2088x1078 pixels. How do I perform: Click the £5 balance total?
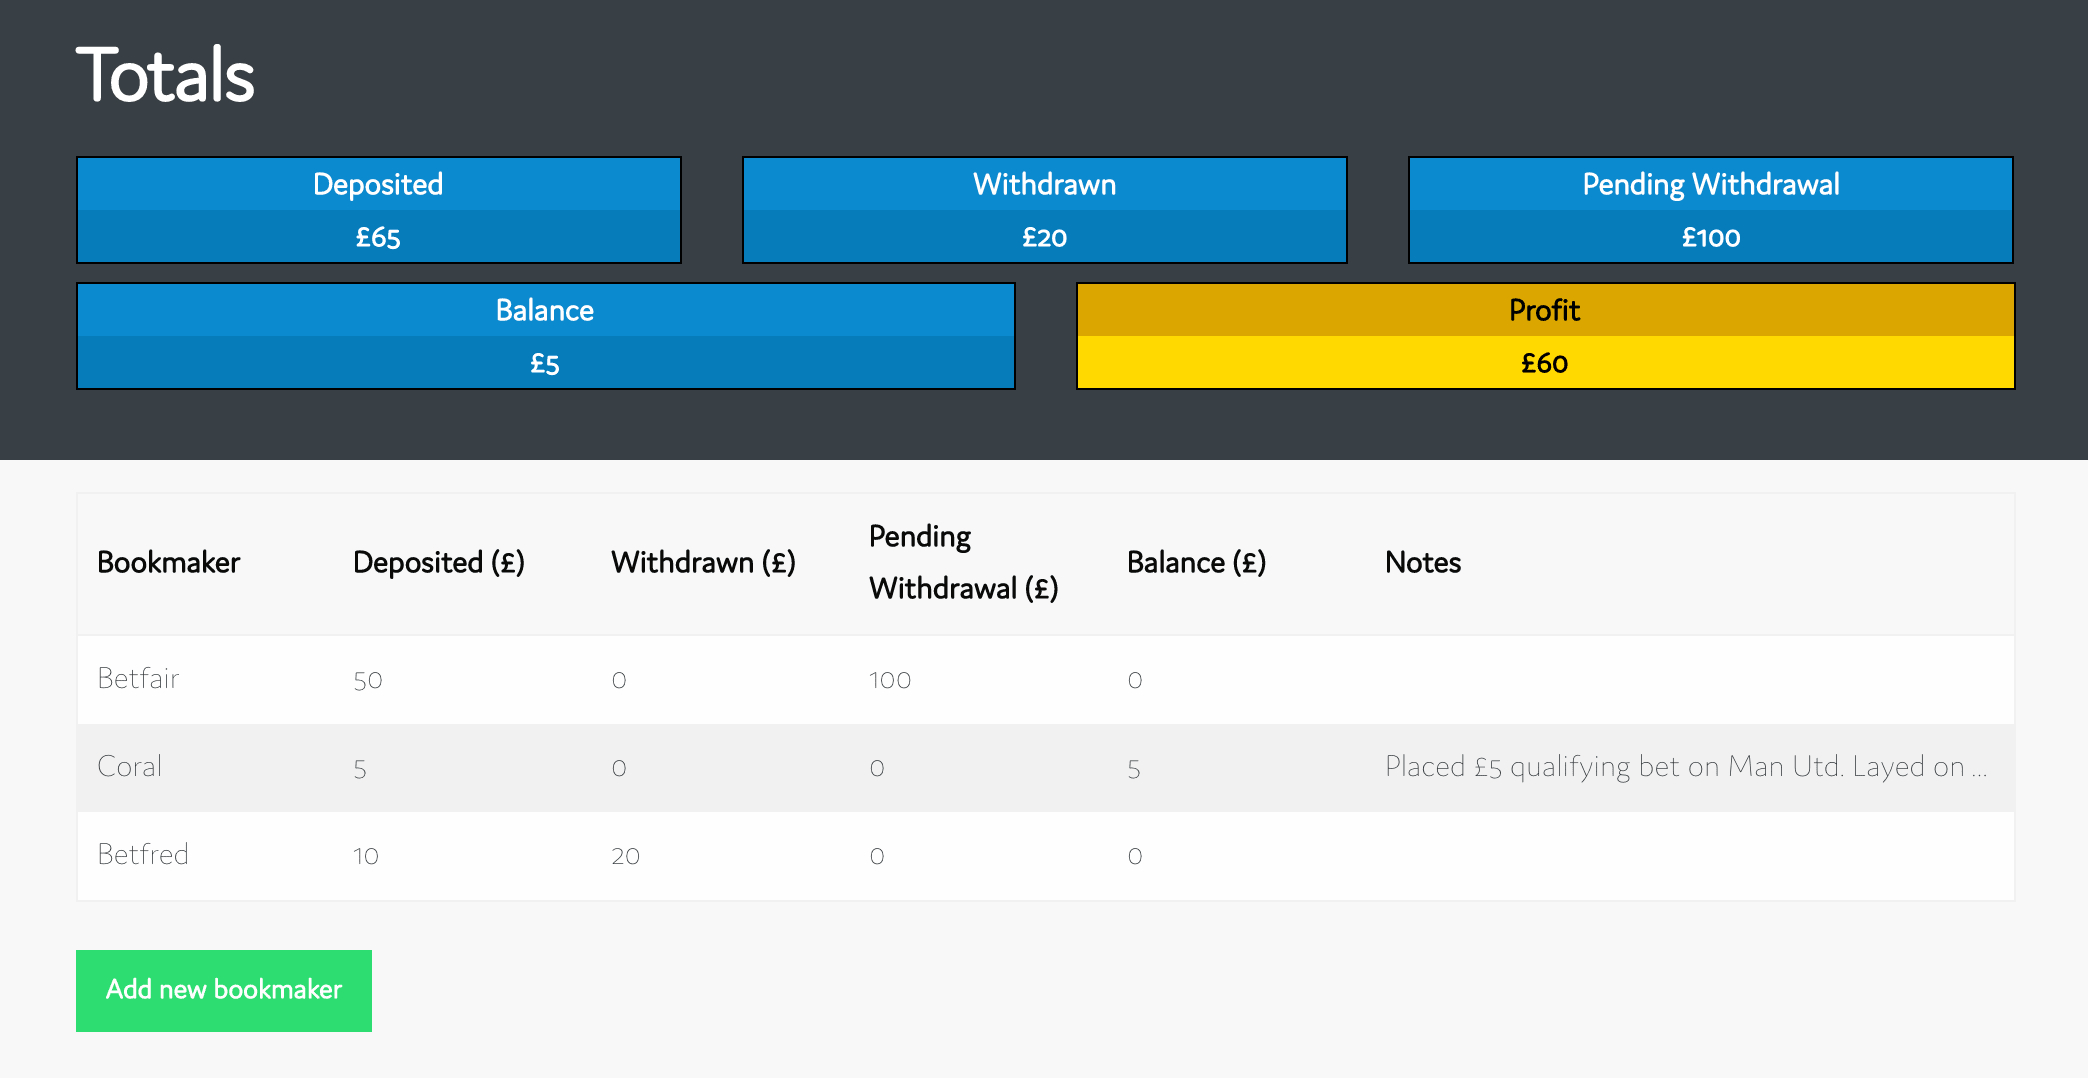pos(545,363)
